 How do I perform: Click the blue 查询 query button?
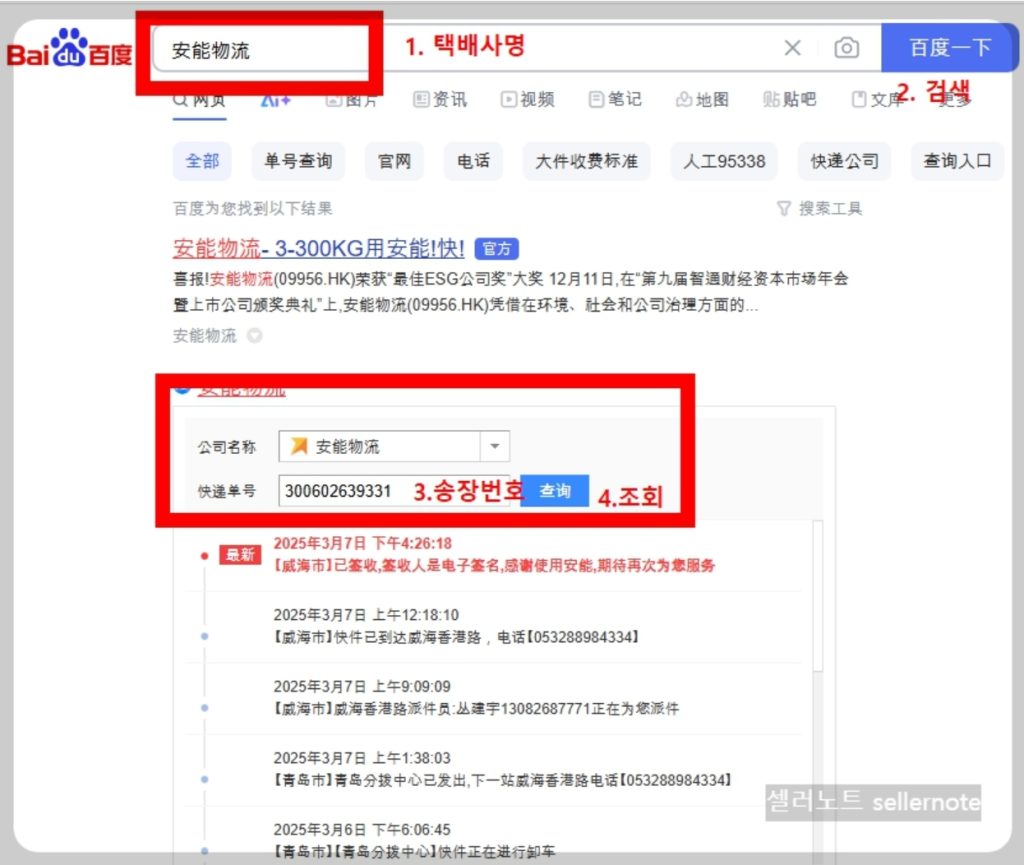click(x=555, y=491)
